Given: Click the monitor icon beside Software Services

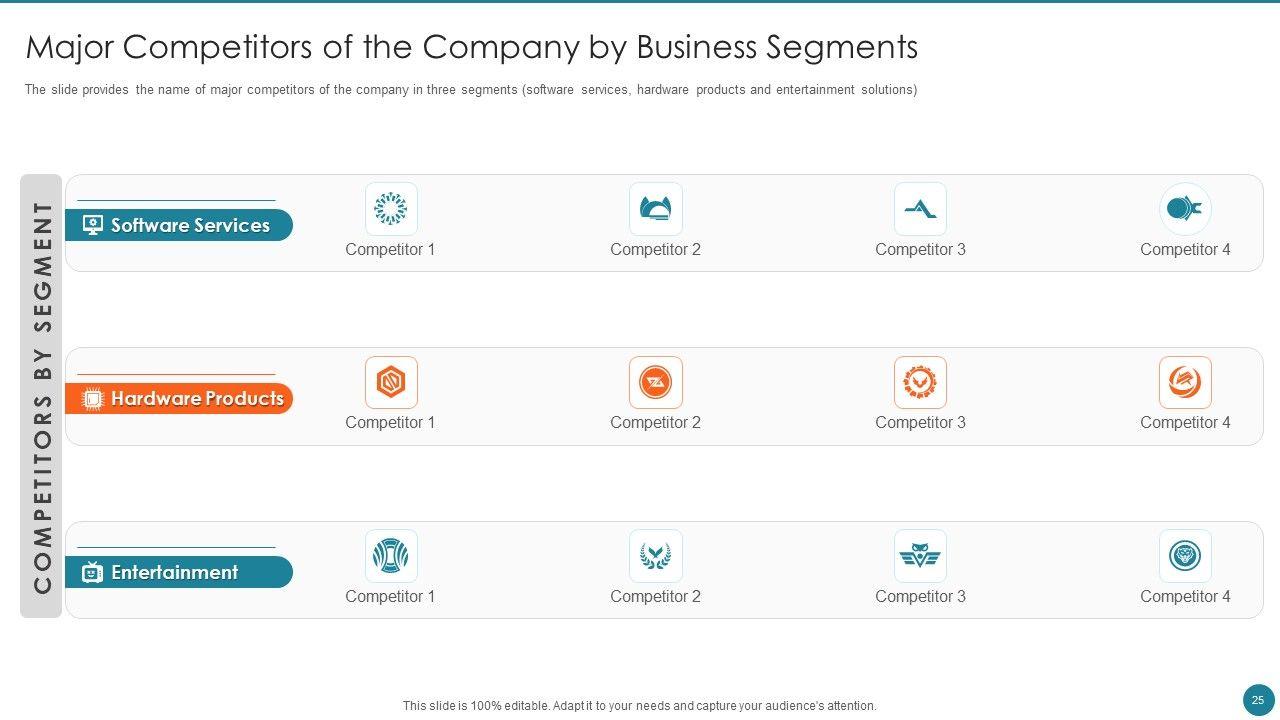Looking at the screenshot, I should coord(93,225).
